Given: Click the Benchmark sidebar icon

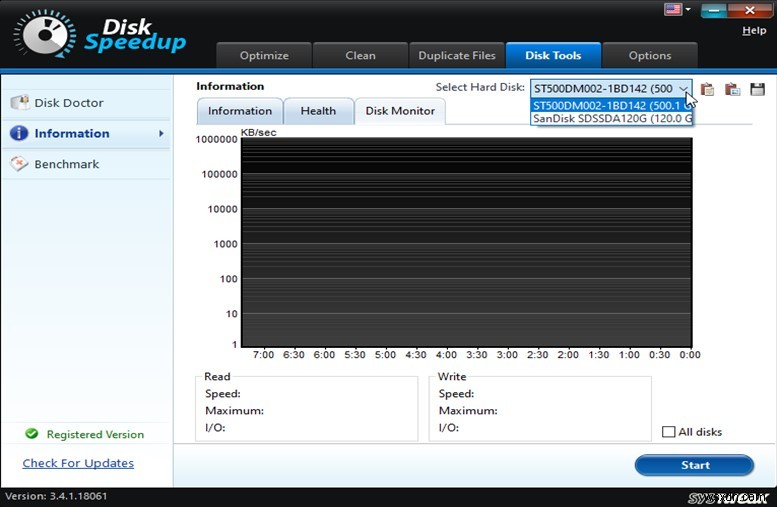Looking at the screenshot, I should pos(19,164).
